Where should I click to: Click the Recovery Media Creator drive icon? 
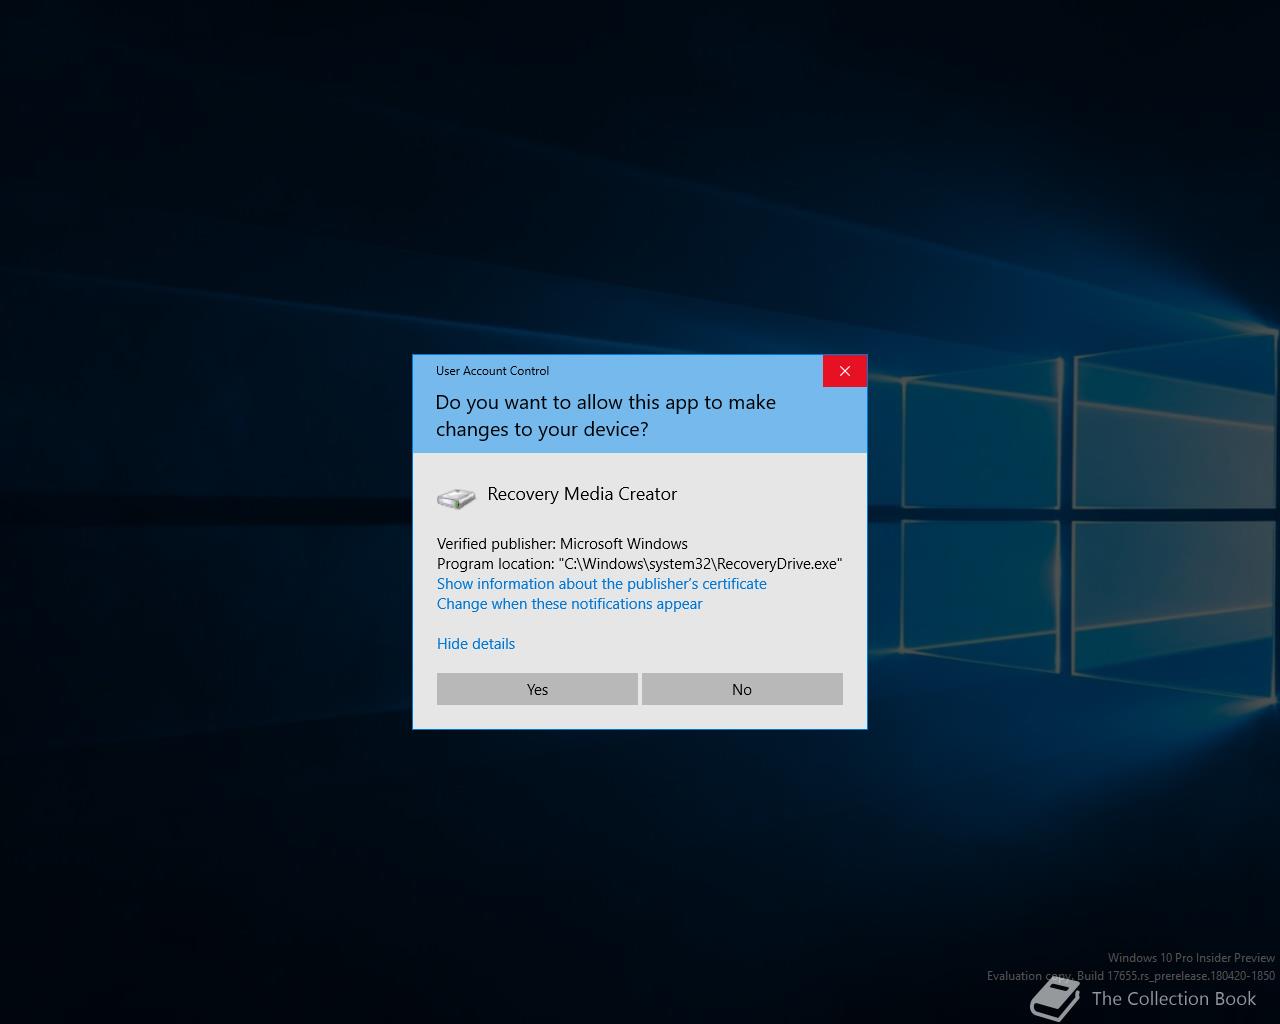click(x=456, y=497)
